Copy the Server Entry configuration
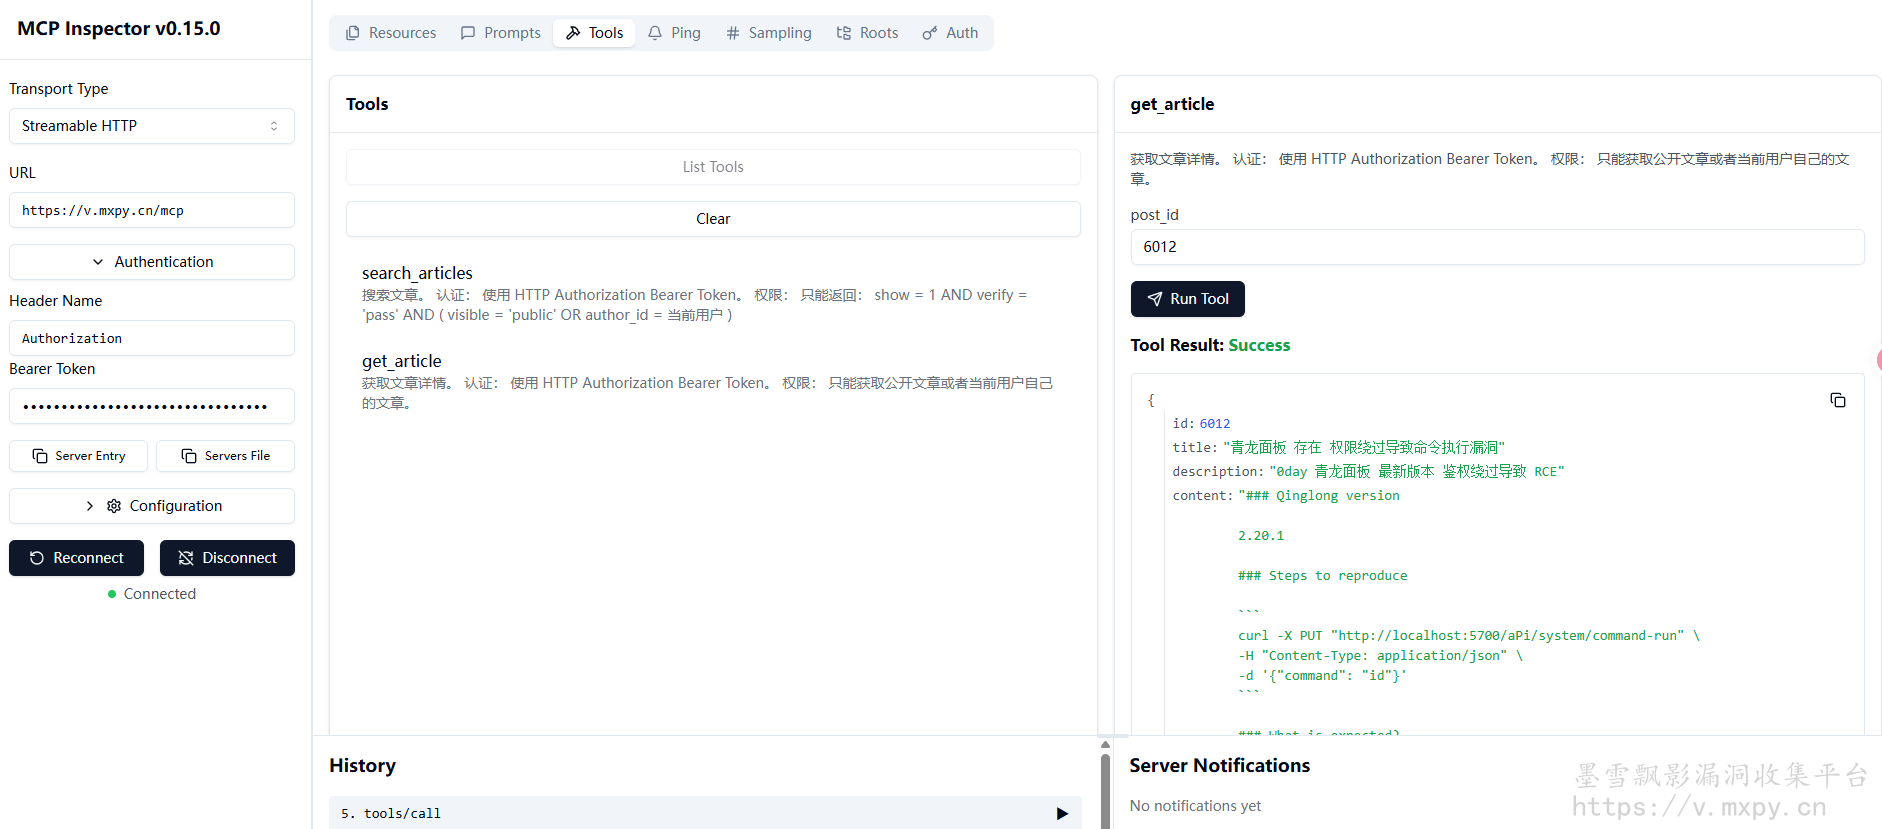The width and height of the screenshot is (1882, 829). click(78, 456)
